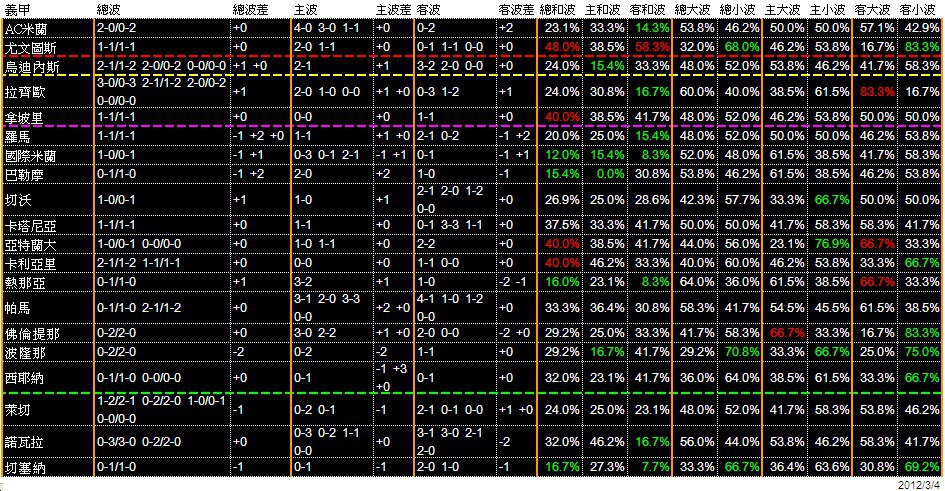Viewport: 945px width, 491px height.
Task: Click the 客波差 column header
Action: tap(516, 10)
